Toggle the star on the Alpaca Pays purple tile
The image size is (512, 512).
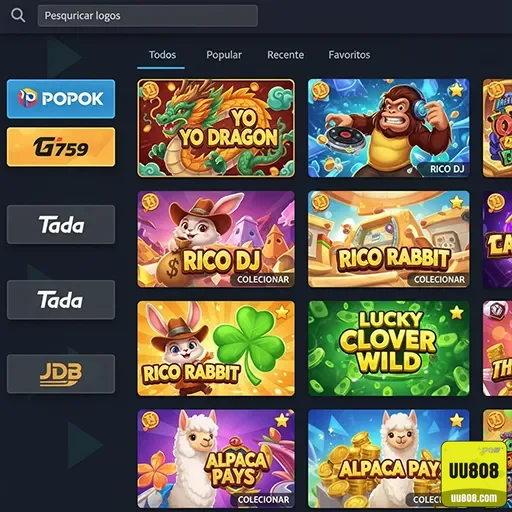tap(282, 420)
